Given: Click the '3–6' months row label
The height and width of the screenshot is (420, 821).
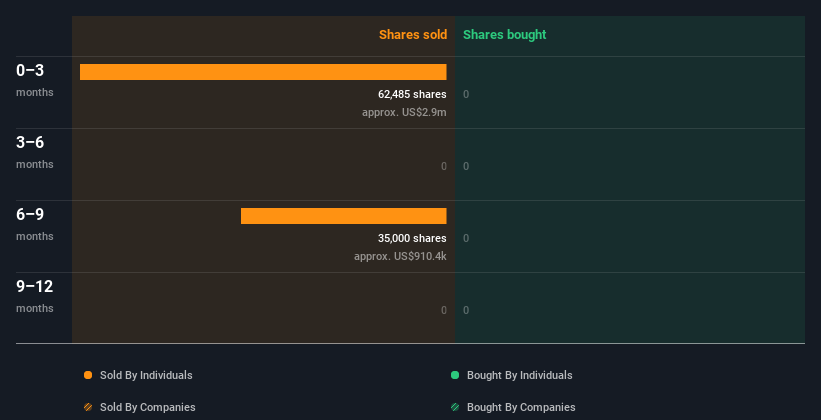Looking at the screenshot, I should click(30, 142).
